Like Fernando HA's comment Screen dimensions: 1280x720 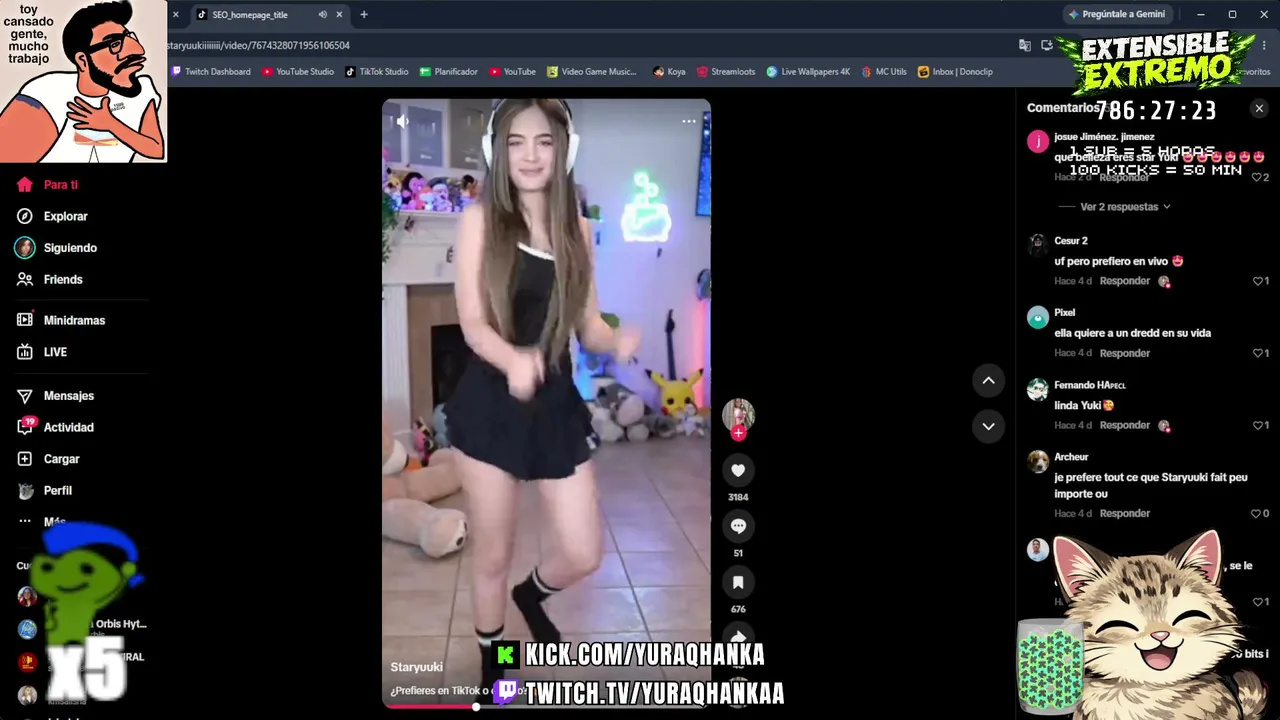point(1260,425)
